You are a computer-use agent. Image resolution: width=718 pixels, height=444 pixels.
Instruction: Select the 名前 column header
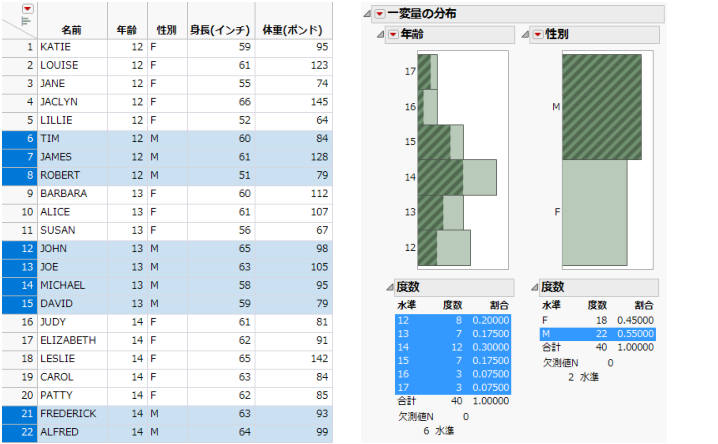[x=72, y=30]
